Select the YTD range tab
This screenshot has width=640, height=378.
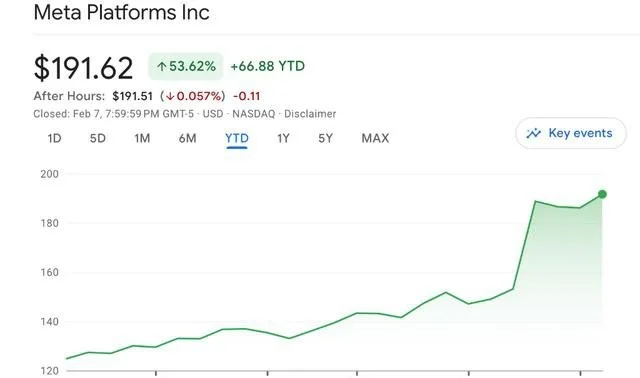pos(237,138)
